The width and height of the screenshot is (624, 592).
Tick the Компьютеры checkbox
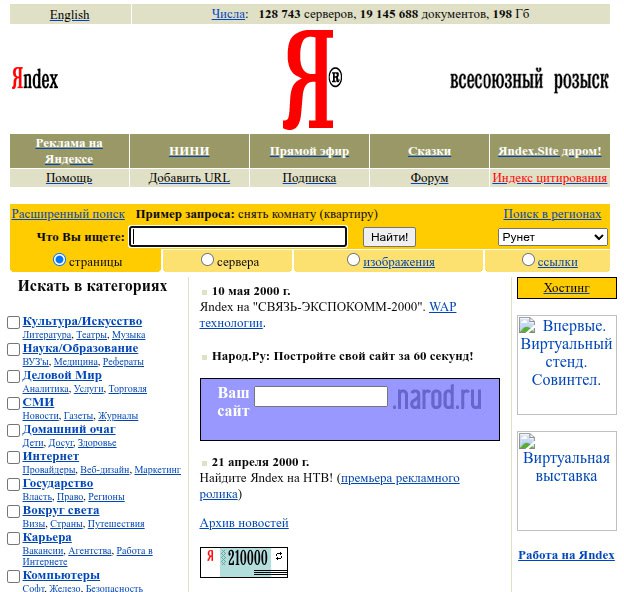[14, 576]
